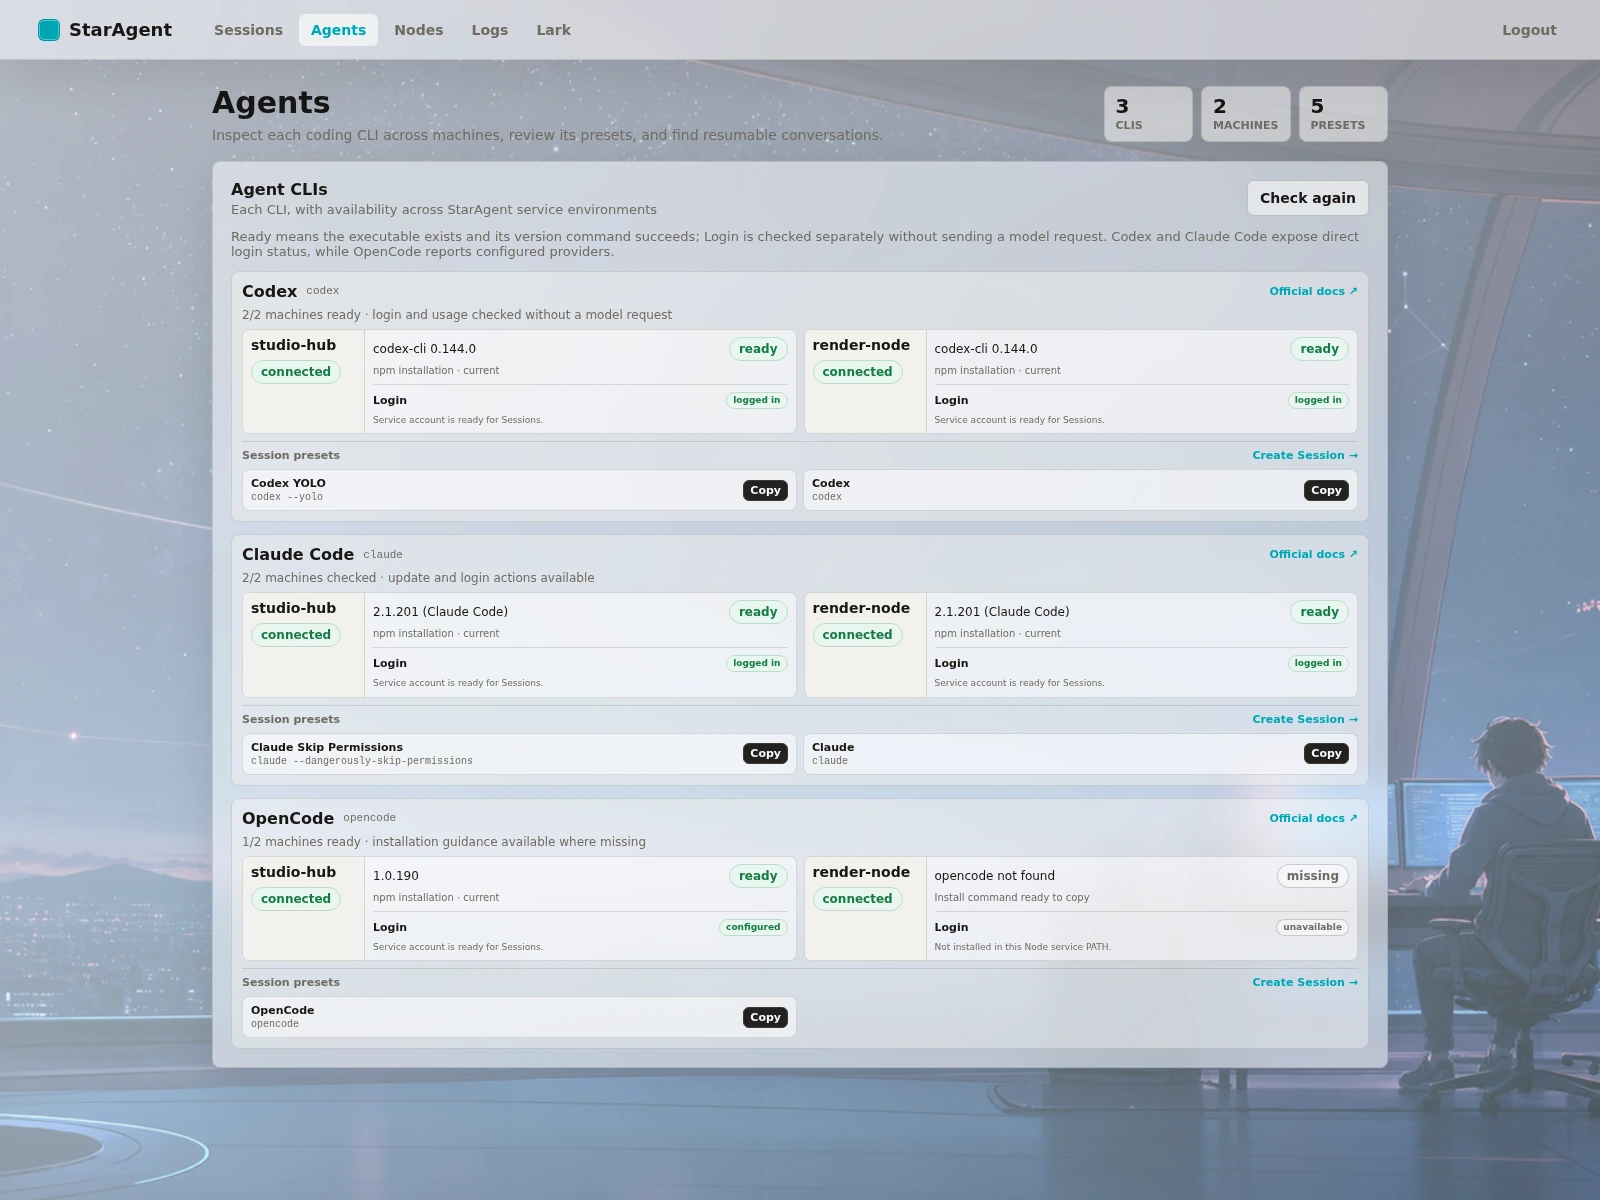Open the Logs tab
The width and height of the screenshot is (1600, 1200).
coord(490,30)
